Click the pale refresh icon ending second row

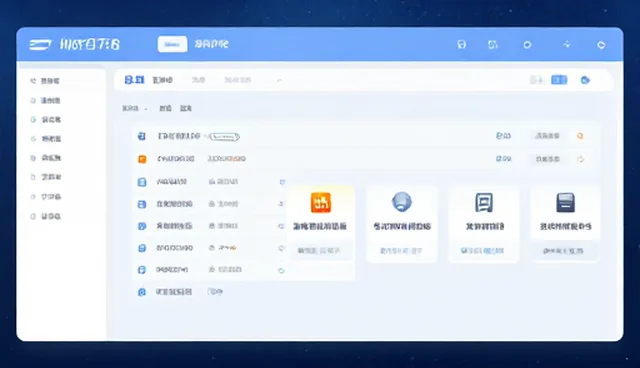580,159
